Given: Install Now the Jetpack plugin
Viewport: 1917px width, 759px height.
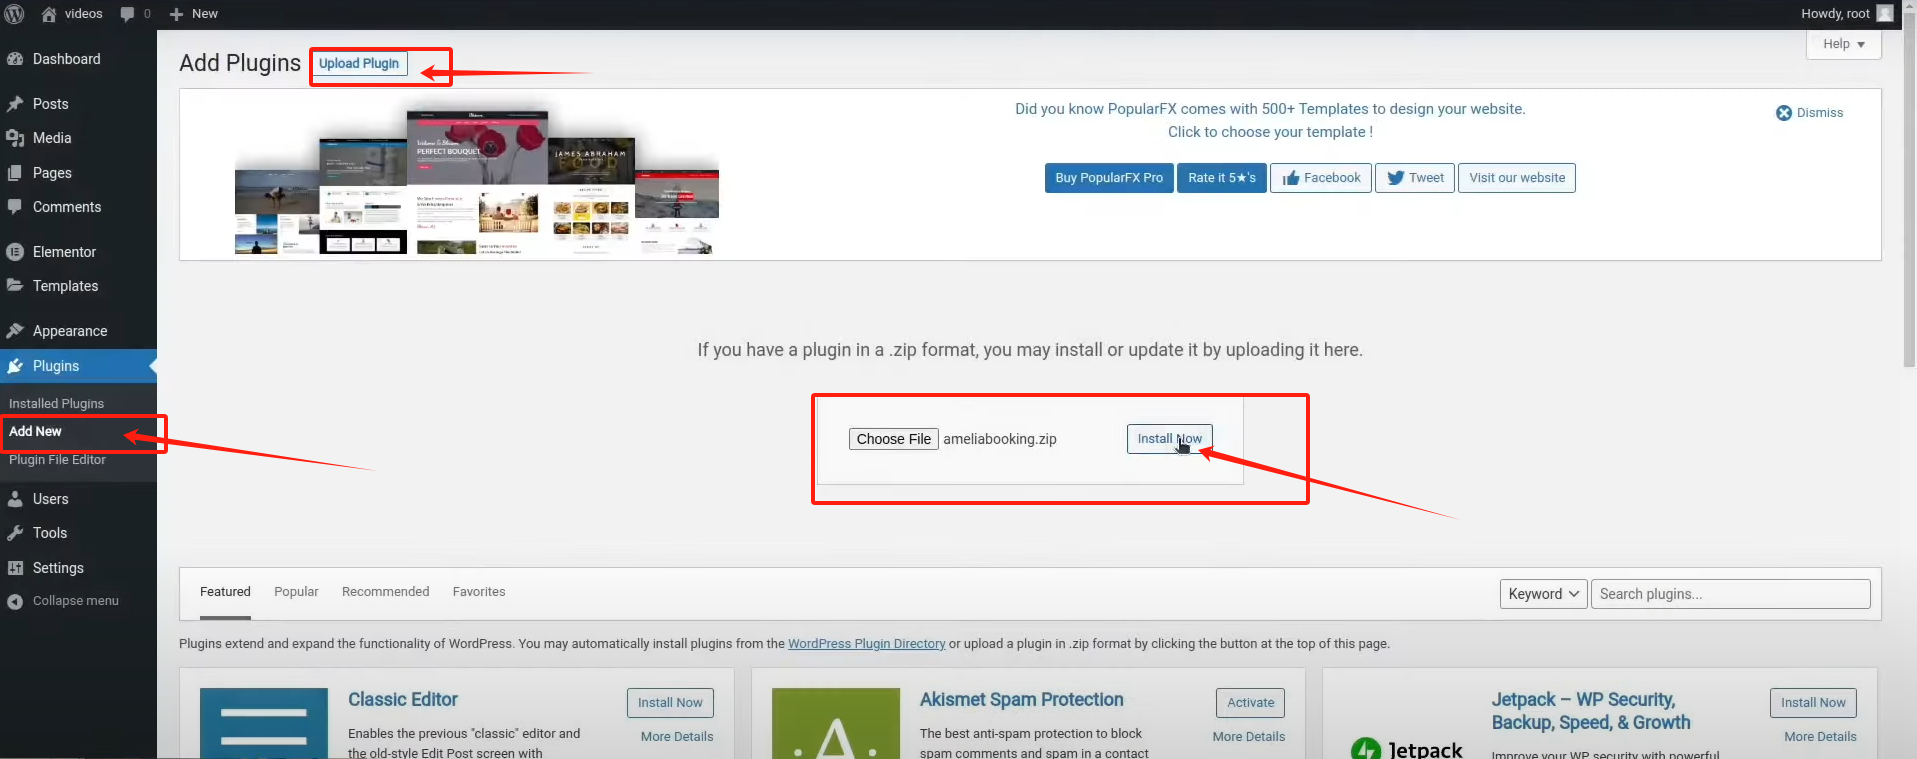Looking at the screenshot, I should tap(1813, 703).
